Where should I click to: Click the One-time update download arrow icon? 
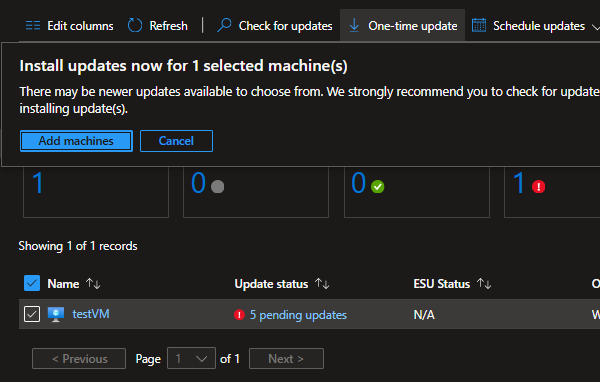click(354, 25)
